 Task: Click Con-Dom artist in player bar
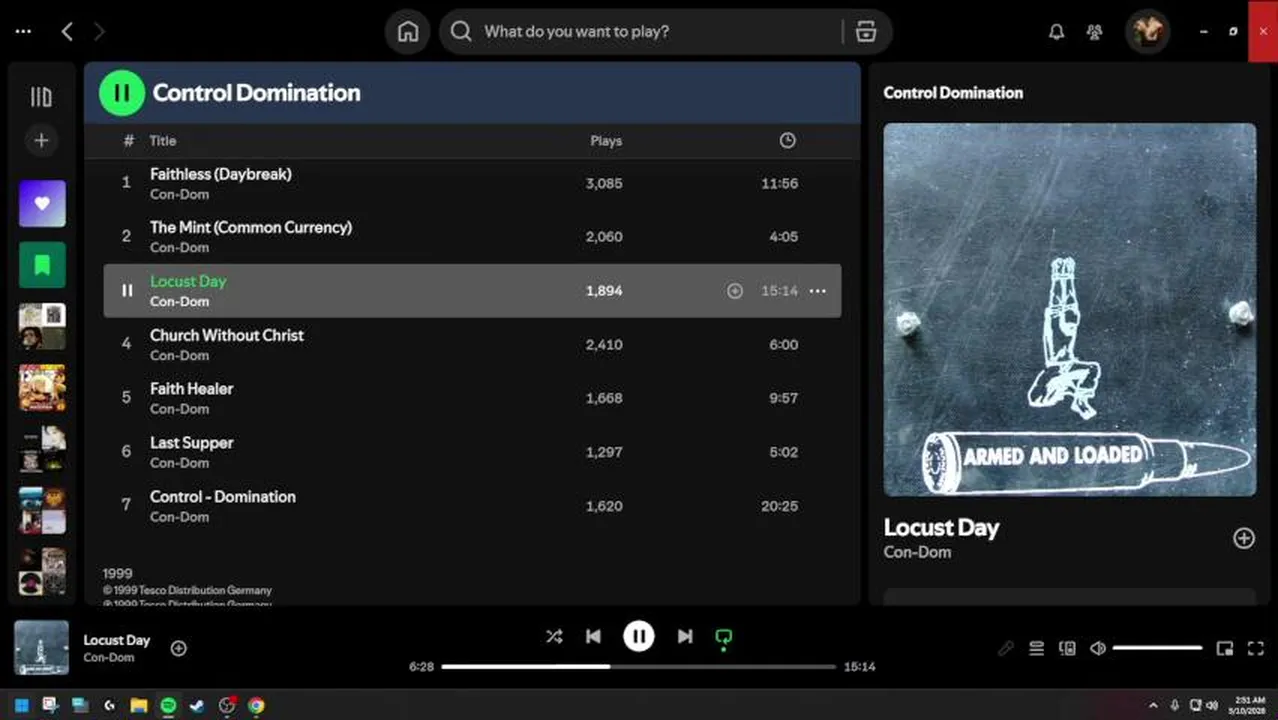coord(109,658)
